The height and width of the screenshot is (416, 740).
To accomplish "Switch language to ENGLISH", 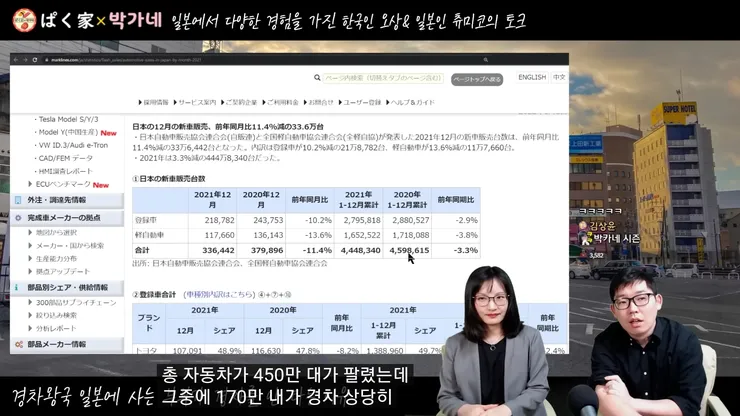I will [x=532, y=77].
